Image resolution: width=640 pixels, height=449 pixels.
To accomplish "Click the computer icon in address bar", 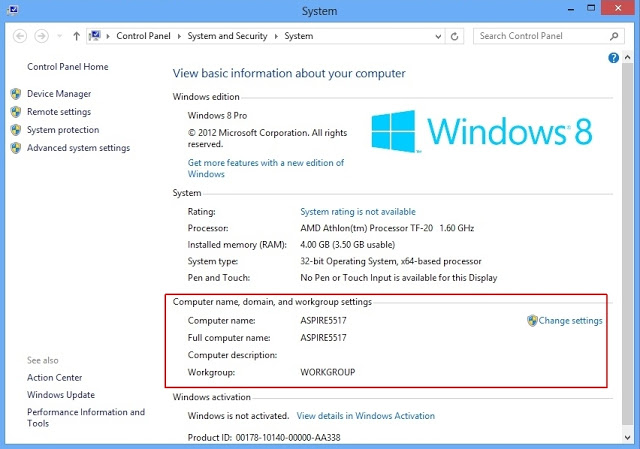I will tap(95, 36).
